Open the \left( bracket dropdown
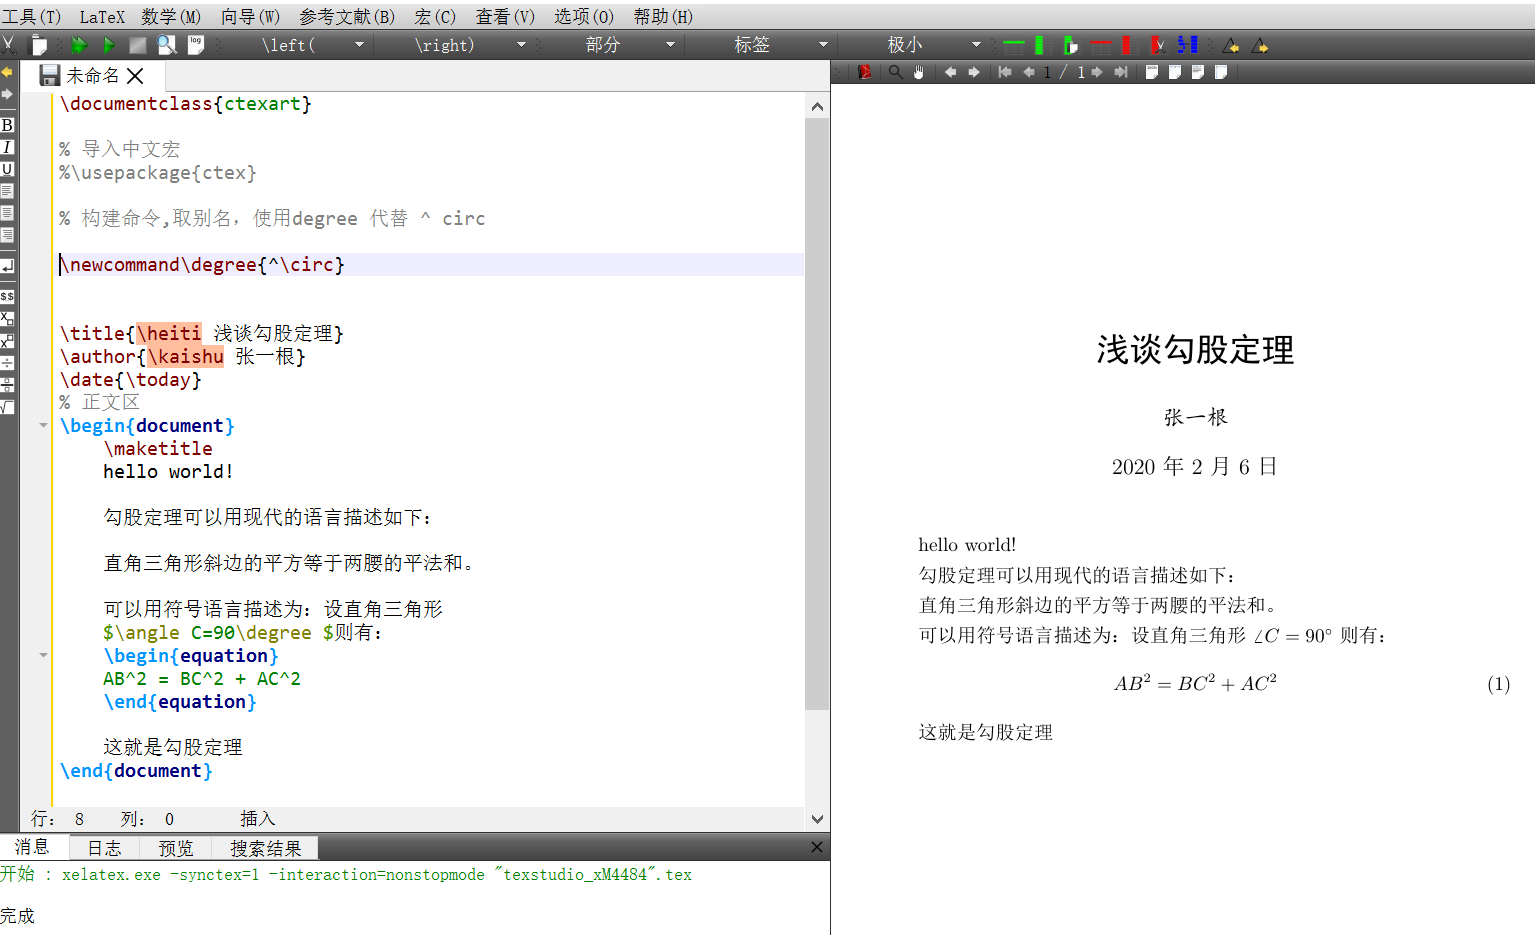The height and width of the screenshot is (935, 1535). (x=360, y=44)
